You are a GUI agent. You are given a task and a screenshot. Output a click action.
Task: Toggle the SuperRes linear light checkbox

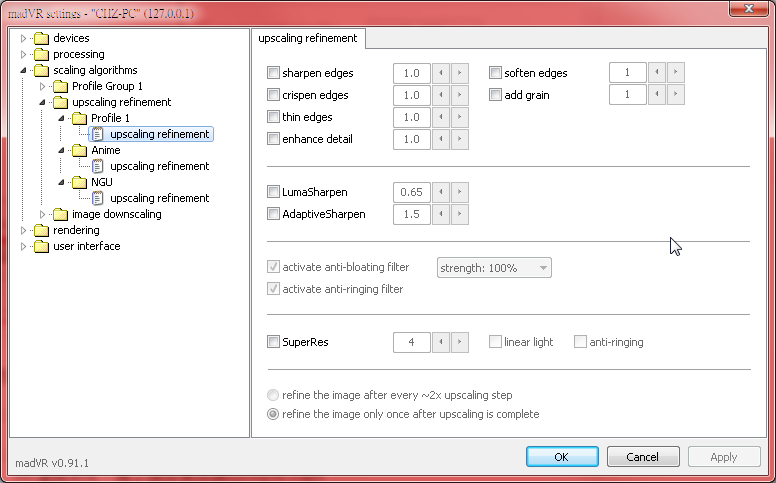(x=495, y=341)
